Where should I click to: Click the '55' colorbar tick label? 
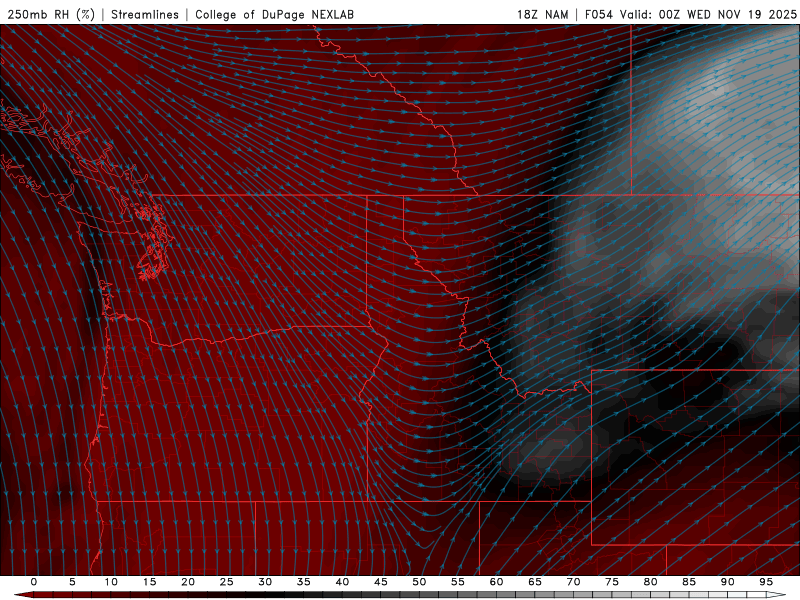tap(458, 582)
